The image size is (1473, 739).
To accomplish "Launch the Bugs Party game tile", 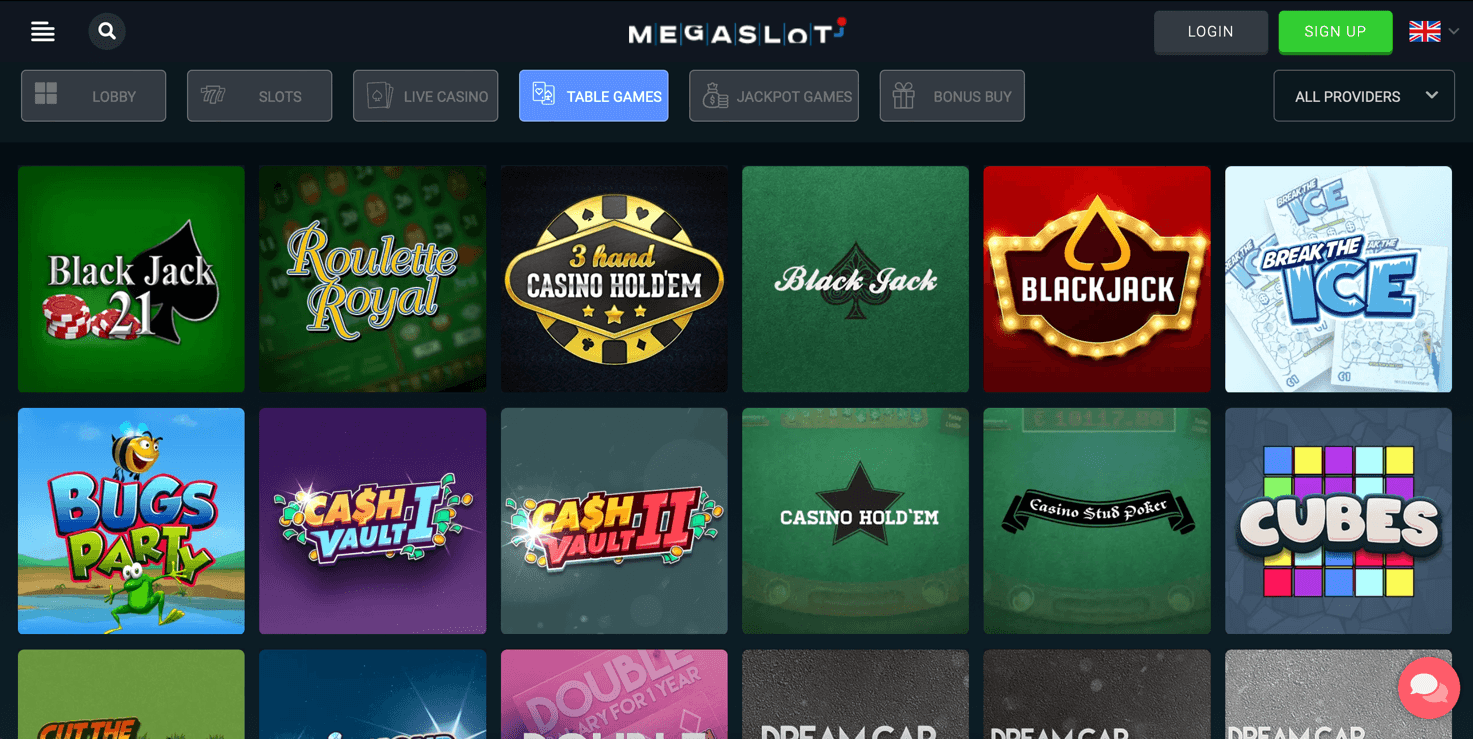I will tap(131, 521).
